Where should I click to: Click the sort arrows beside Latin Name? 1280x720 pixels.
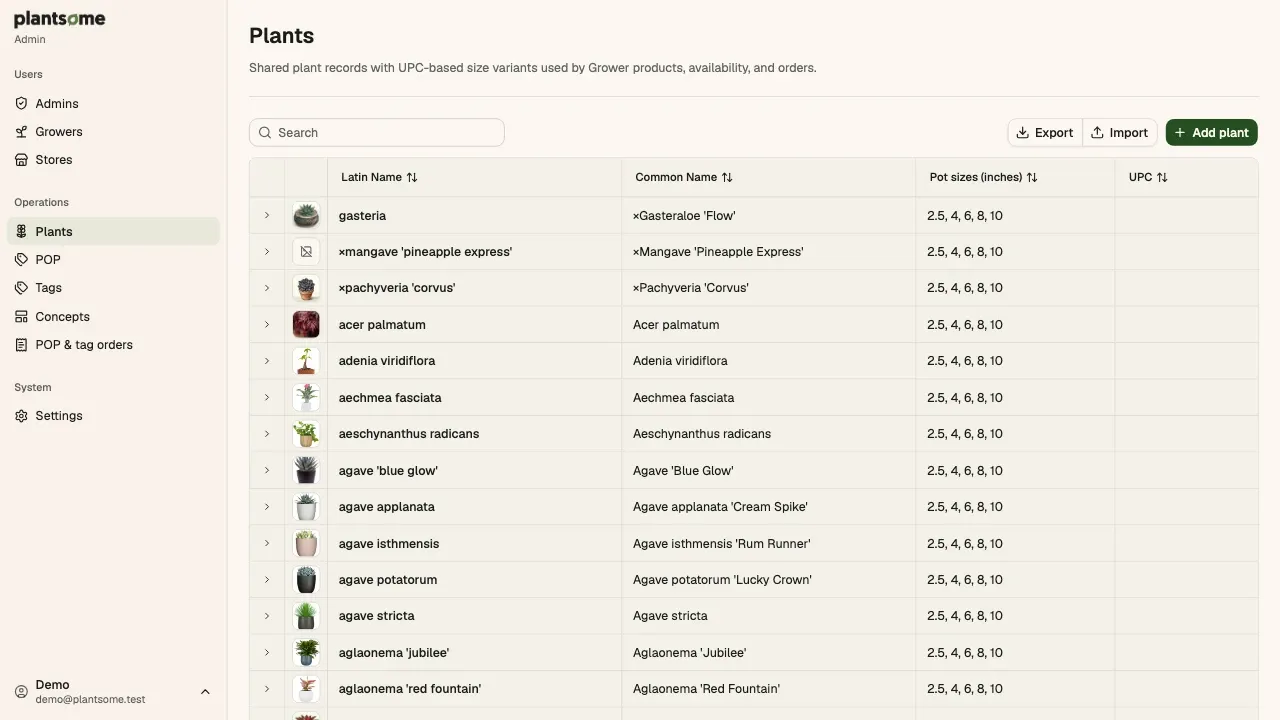coord(412,177)
